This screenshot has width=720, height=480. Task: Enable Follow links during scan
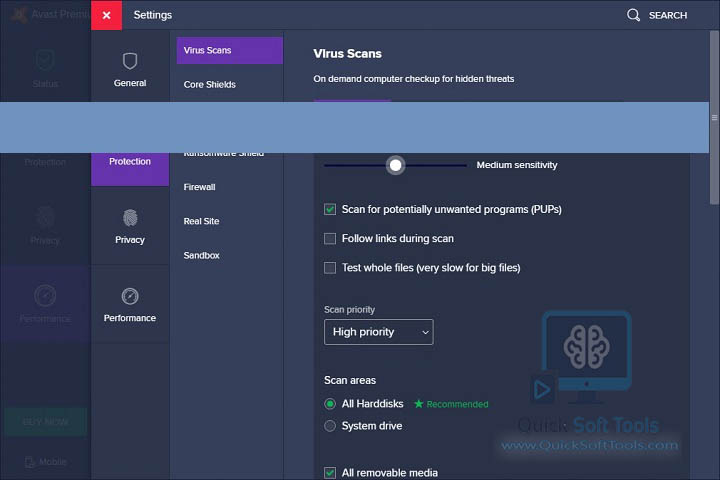point(330,239)
